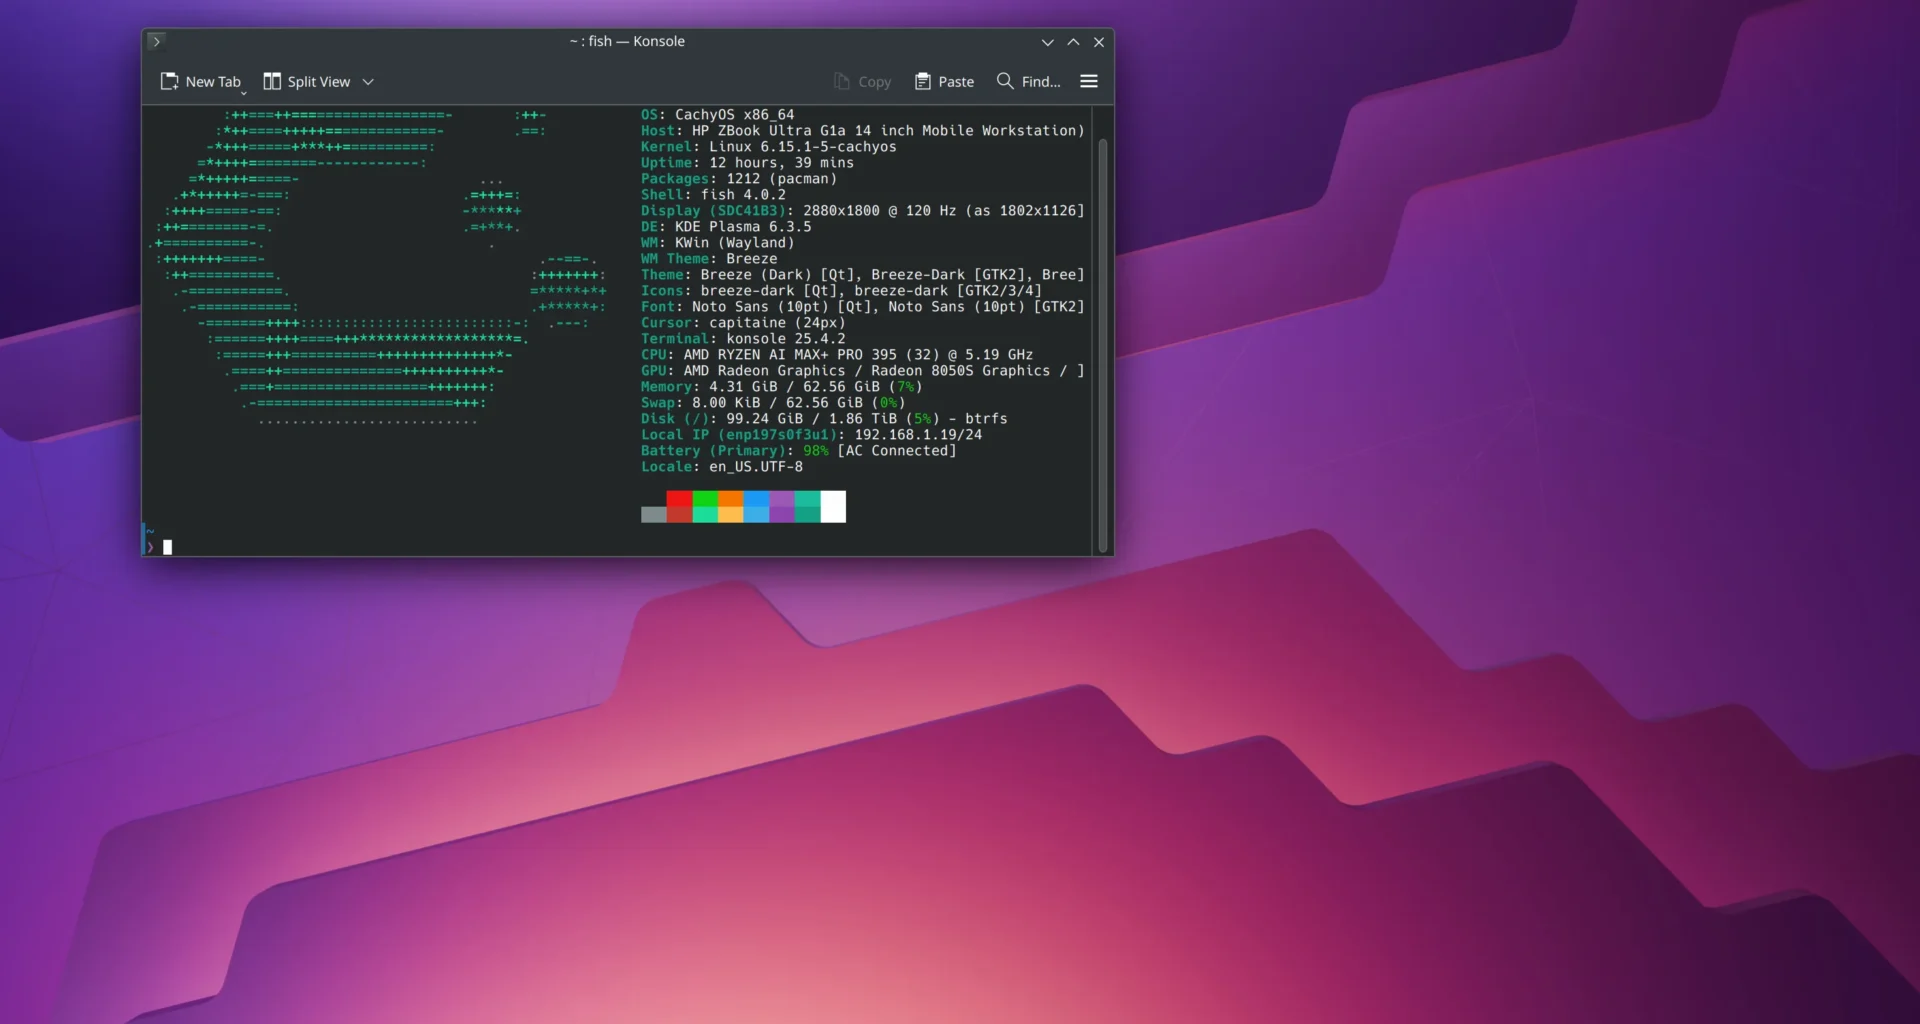Click the Paste clipboard icon
Screen dimensions: 1920x1024
coord(922,81)
